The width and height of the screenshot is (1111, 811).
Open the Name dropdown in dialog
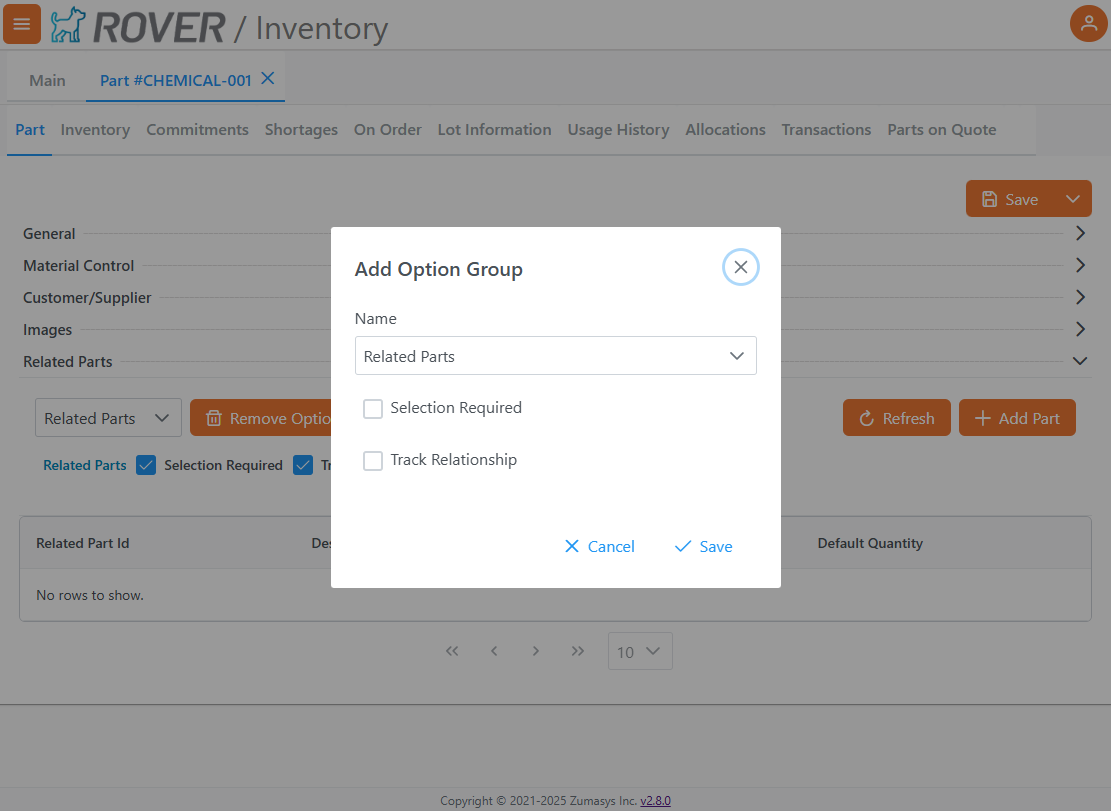[555, 356]
